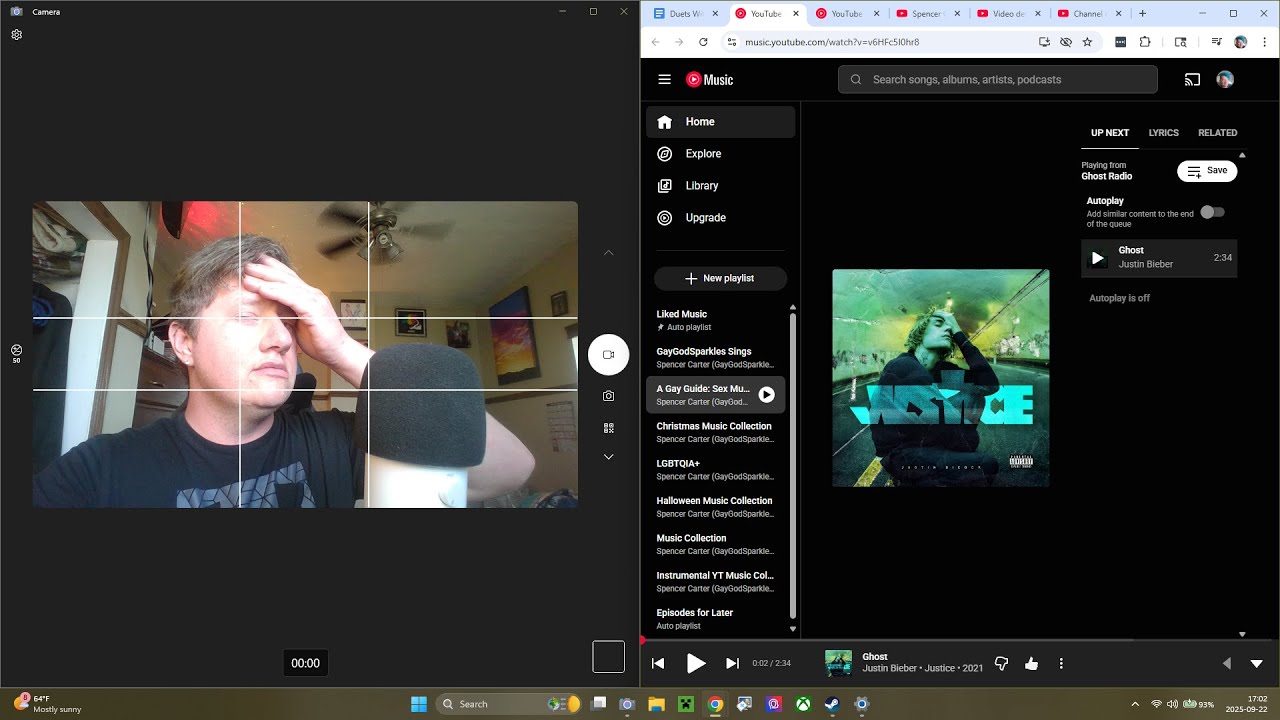Save the queue with Save button
The height and width of the screenshot is (720, 1280).
point(1207,171)
